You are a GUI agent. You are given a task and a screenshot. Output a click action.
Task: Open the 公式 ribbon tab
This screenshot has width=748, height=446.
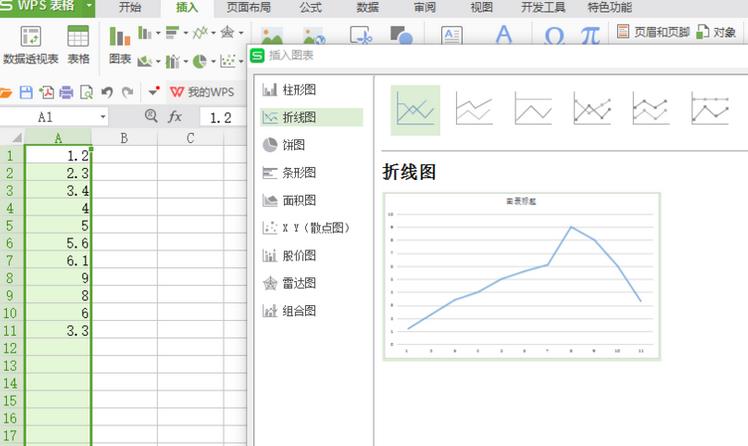(311, 7)
